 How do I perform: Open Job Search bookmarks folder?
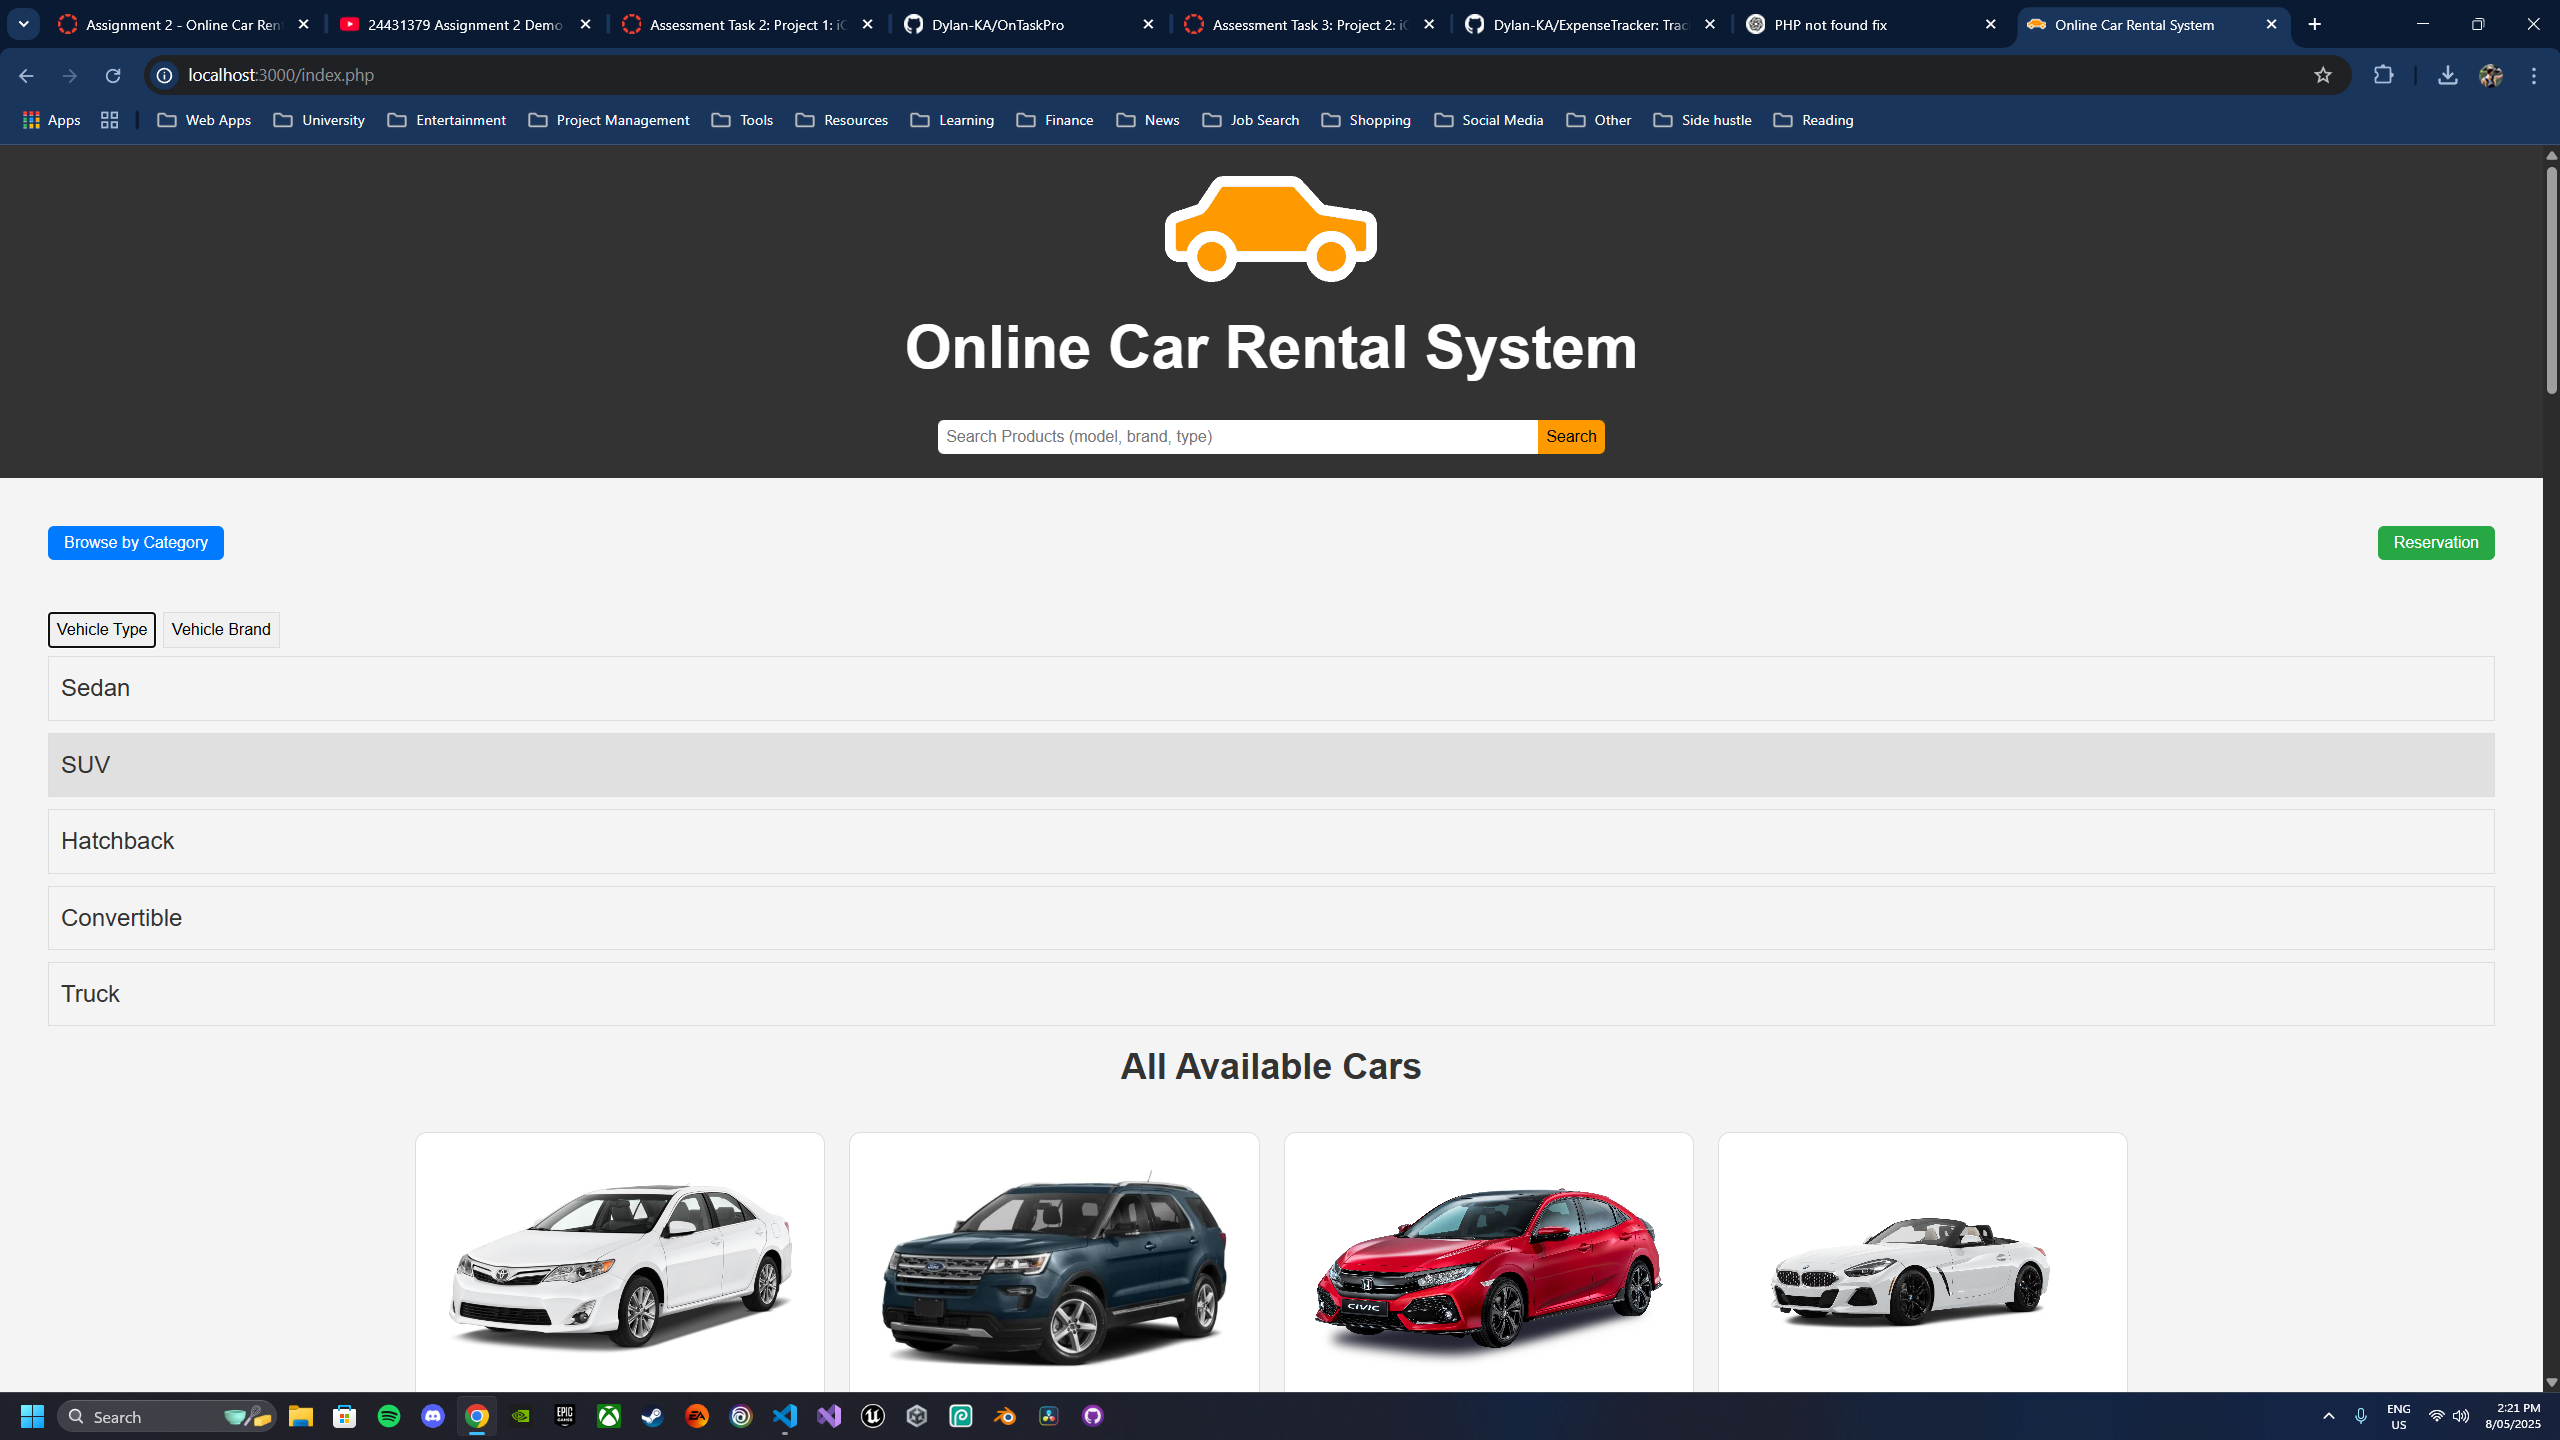point(1251,120)
